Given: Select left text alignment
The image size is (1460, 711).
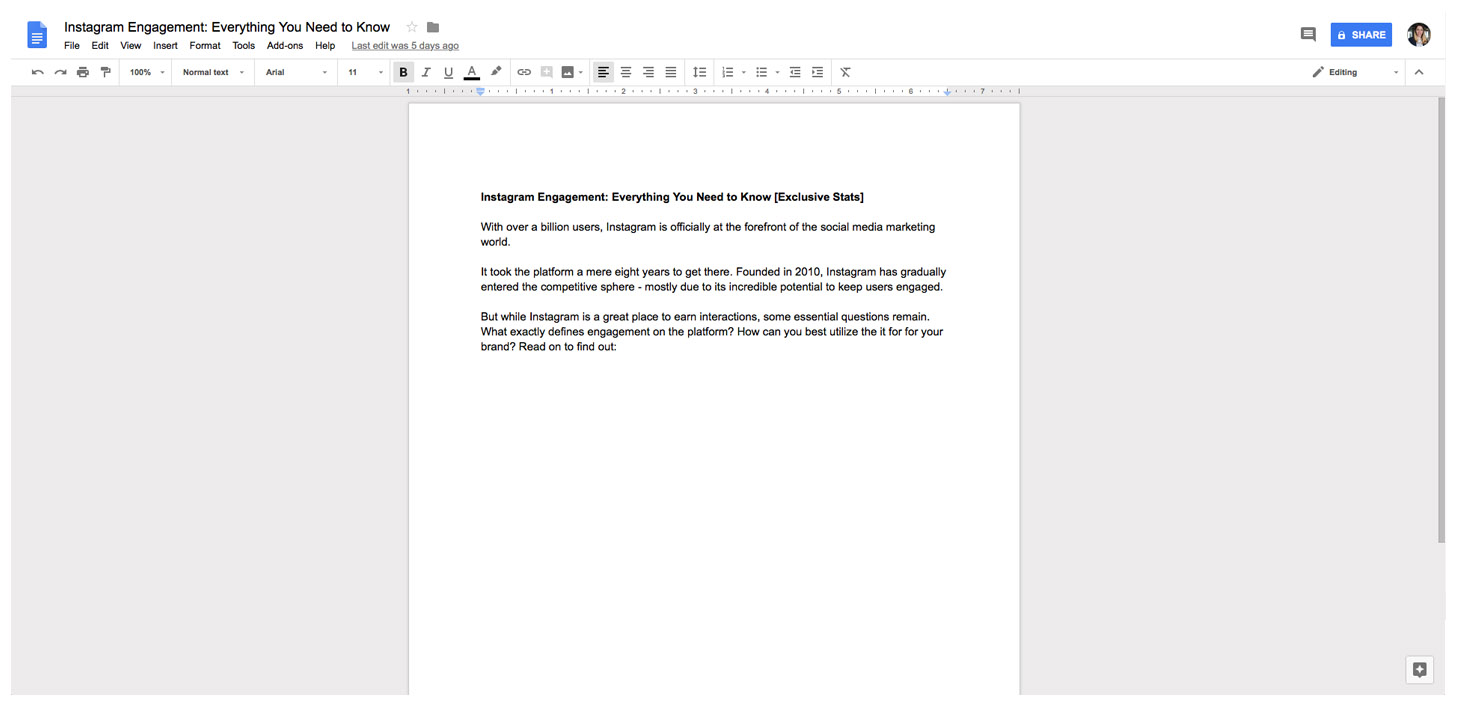Looking at the screenshot, I should tap(603, 72).
